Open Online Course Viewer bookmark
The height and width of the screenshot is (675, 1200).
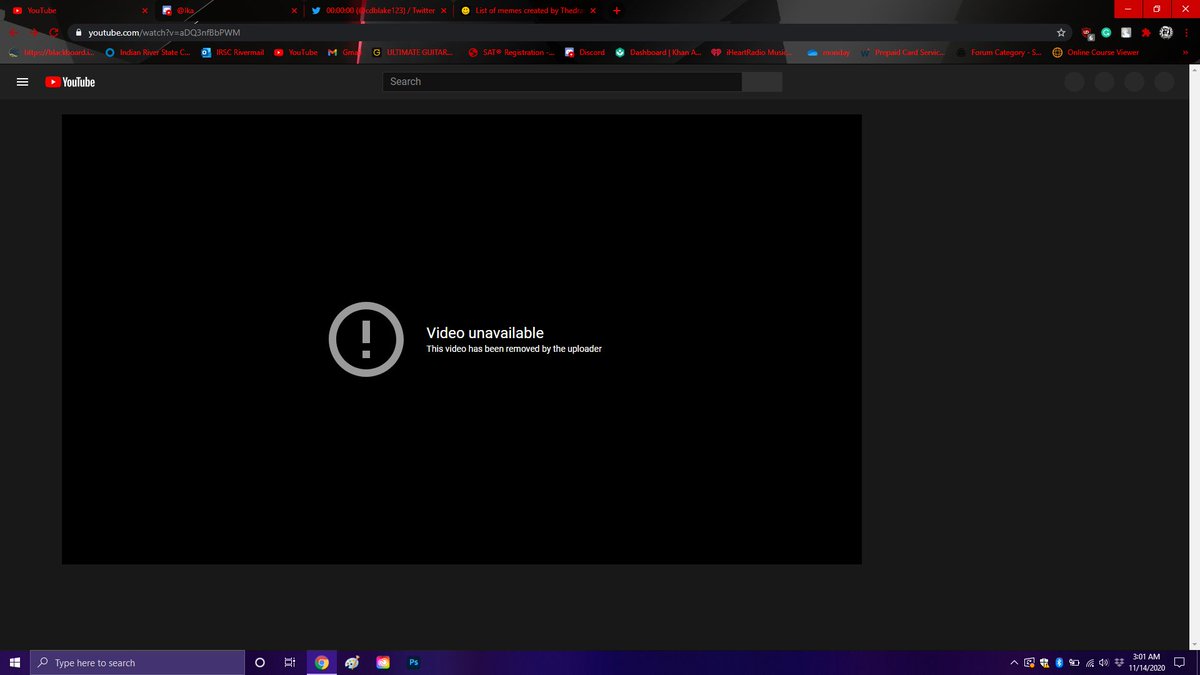coord(1095,52)
